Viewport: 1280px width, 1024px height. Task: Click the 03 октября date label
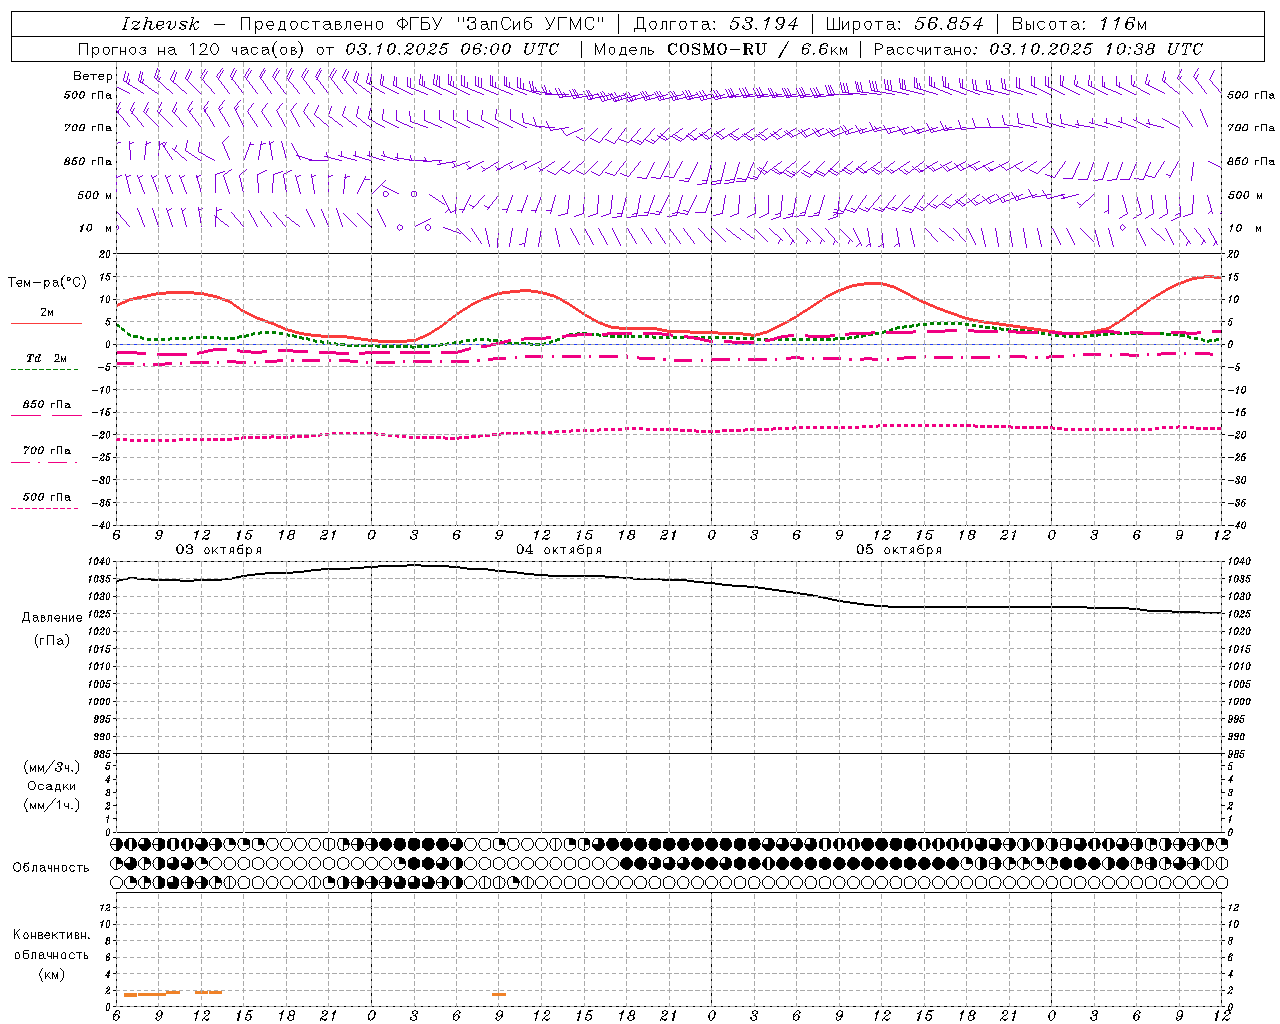pyautogui.click(x=219, y=550)
